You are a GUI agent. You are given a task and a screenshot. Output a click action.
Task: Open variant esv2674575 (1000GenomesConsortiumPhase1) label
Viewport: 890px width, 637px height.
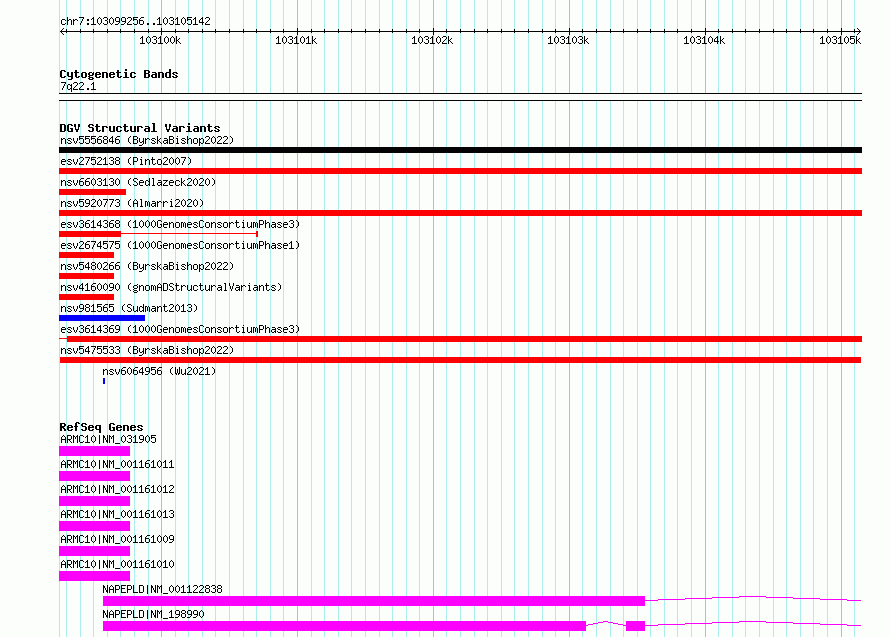pos(180,245)
